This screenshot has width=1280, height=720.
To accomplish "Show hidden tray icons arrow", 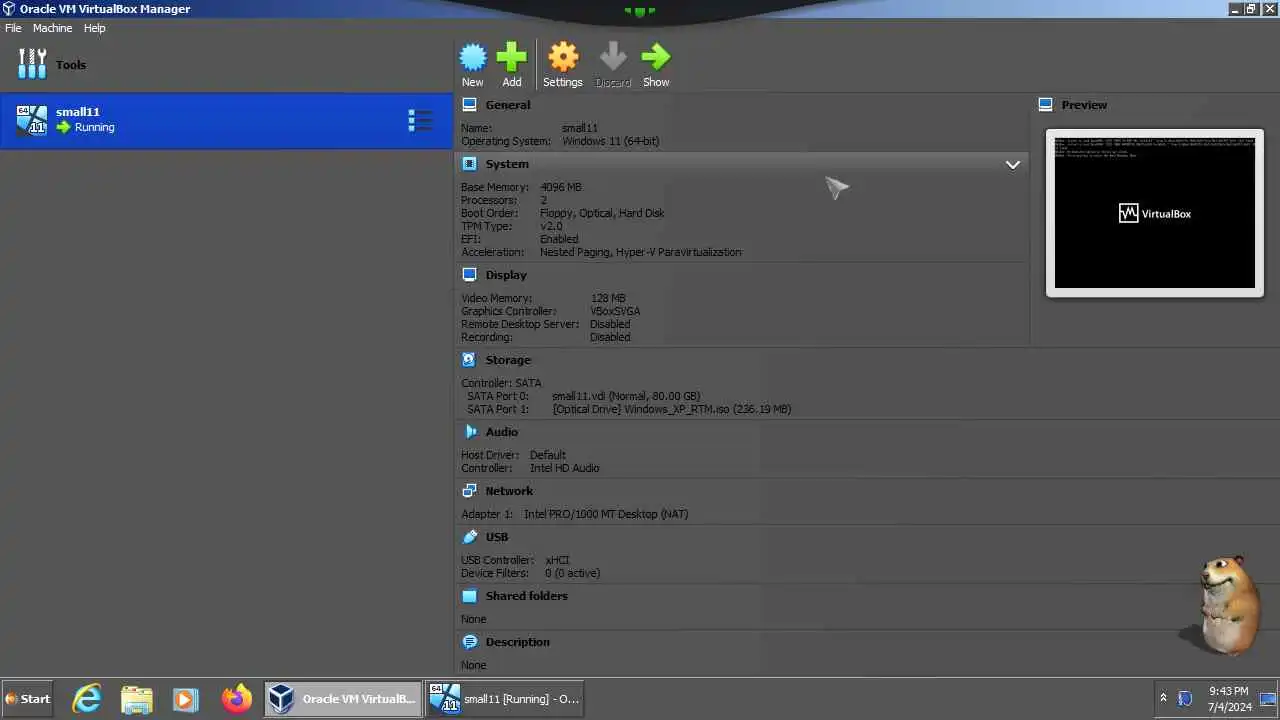I will [x=1163, y=698].
